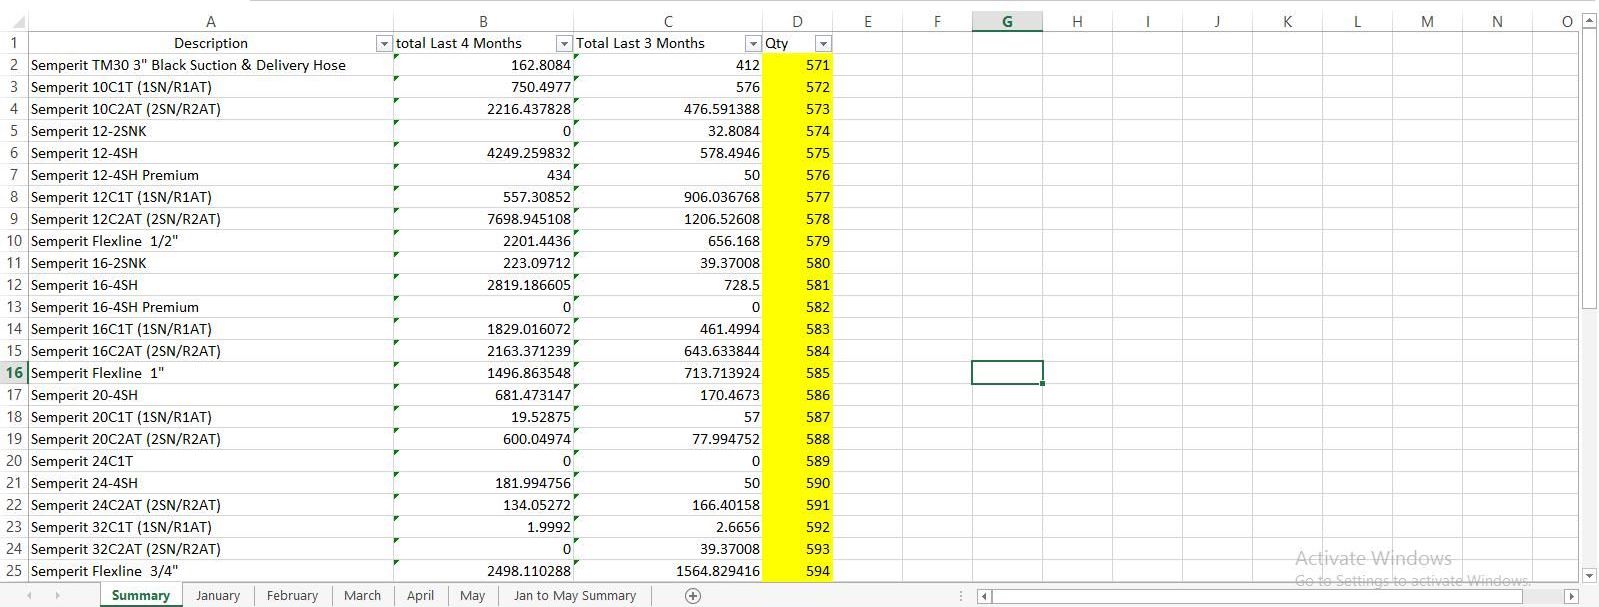Click yellow Qty cell 580
Screen dimensions: 1599x607
[797, 263]
